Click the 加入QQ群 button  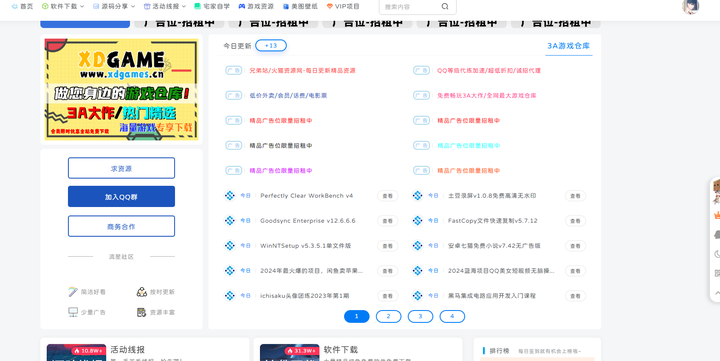(x=121, y=197)
